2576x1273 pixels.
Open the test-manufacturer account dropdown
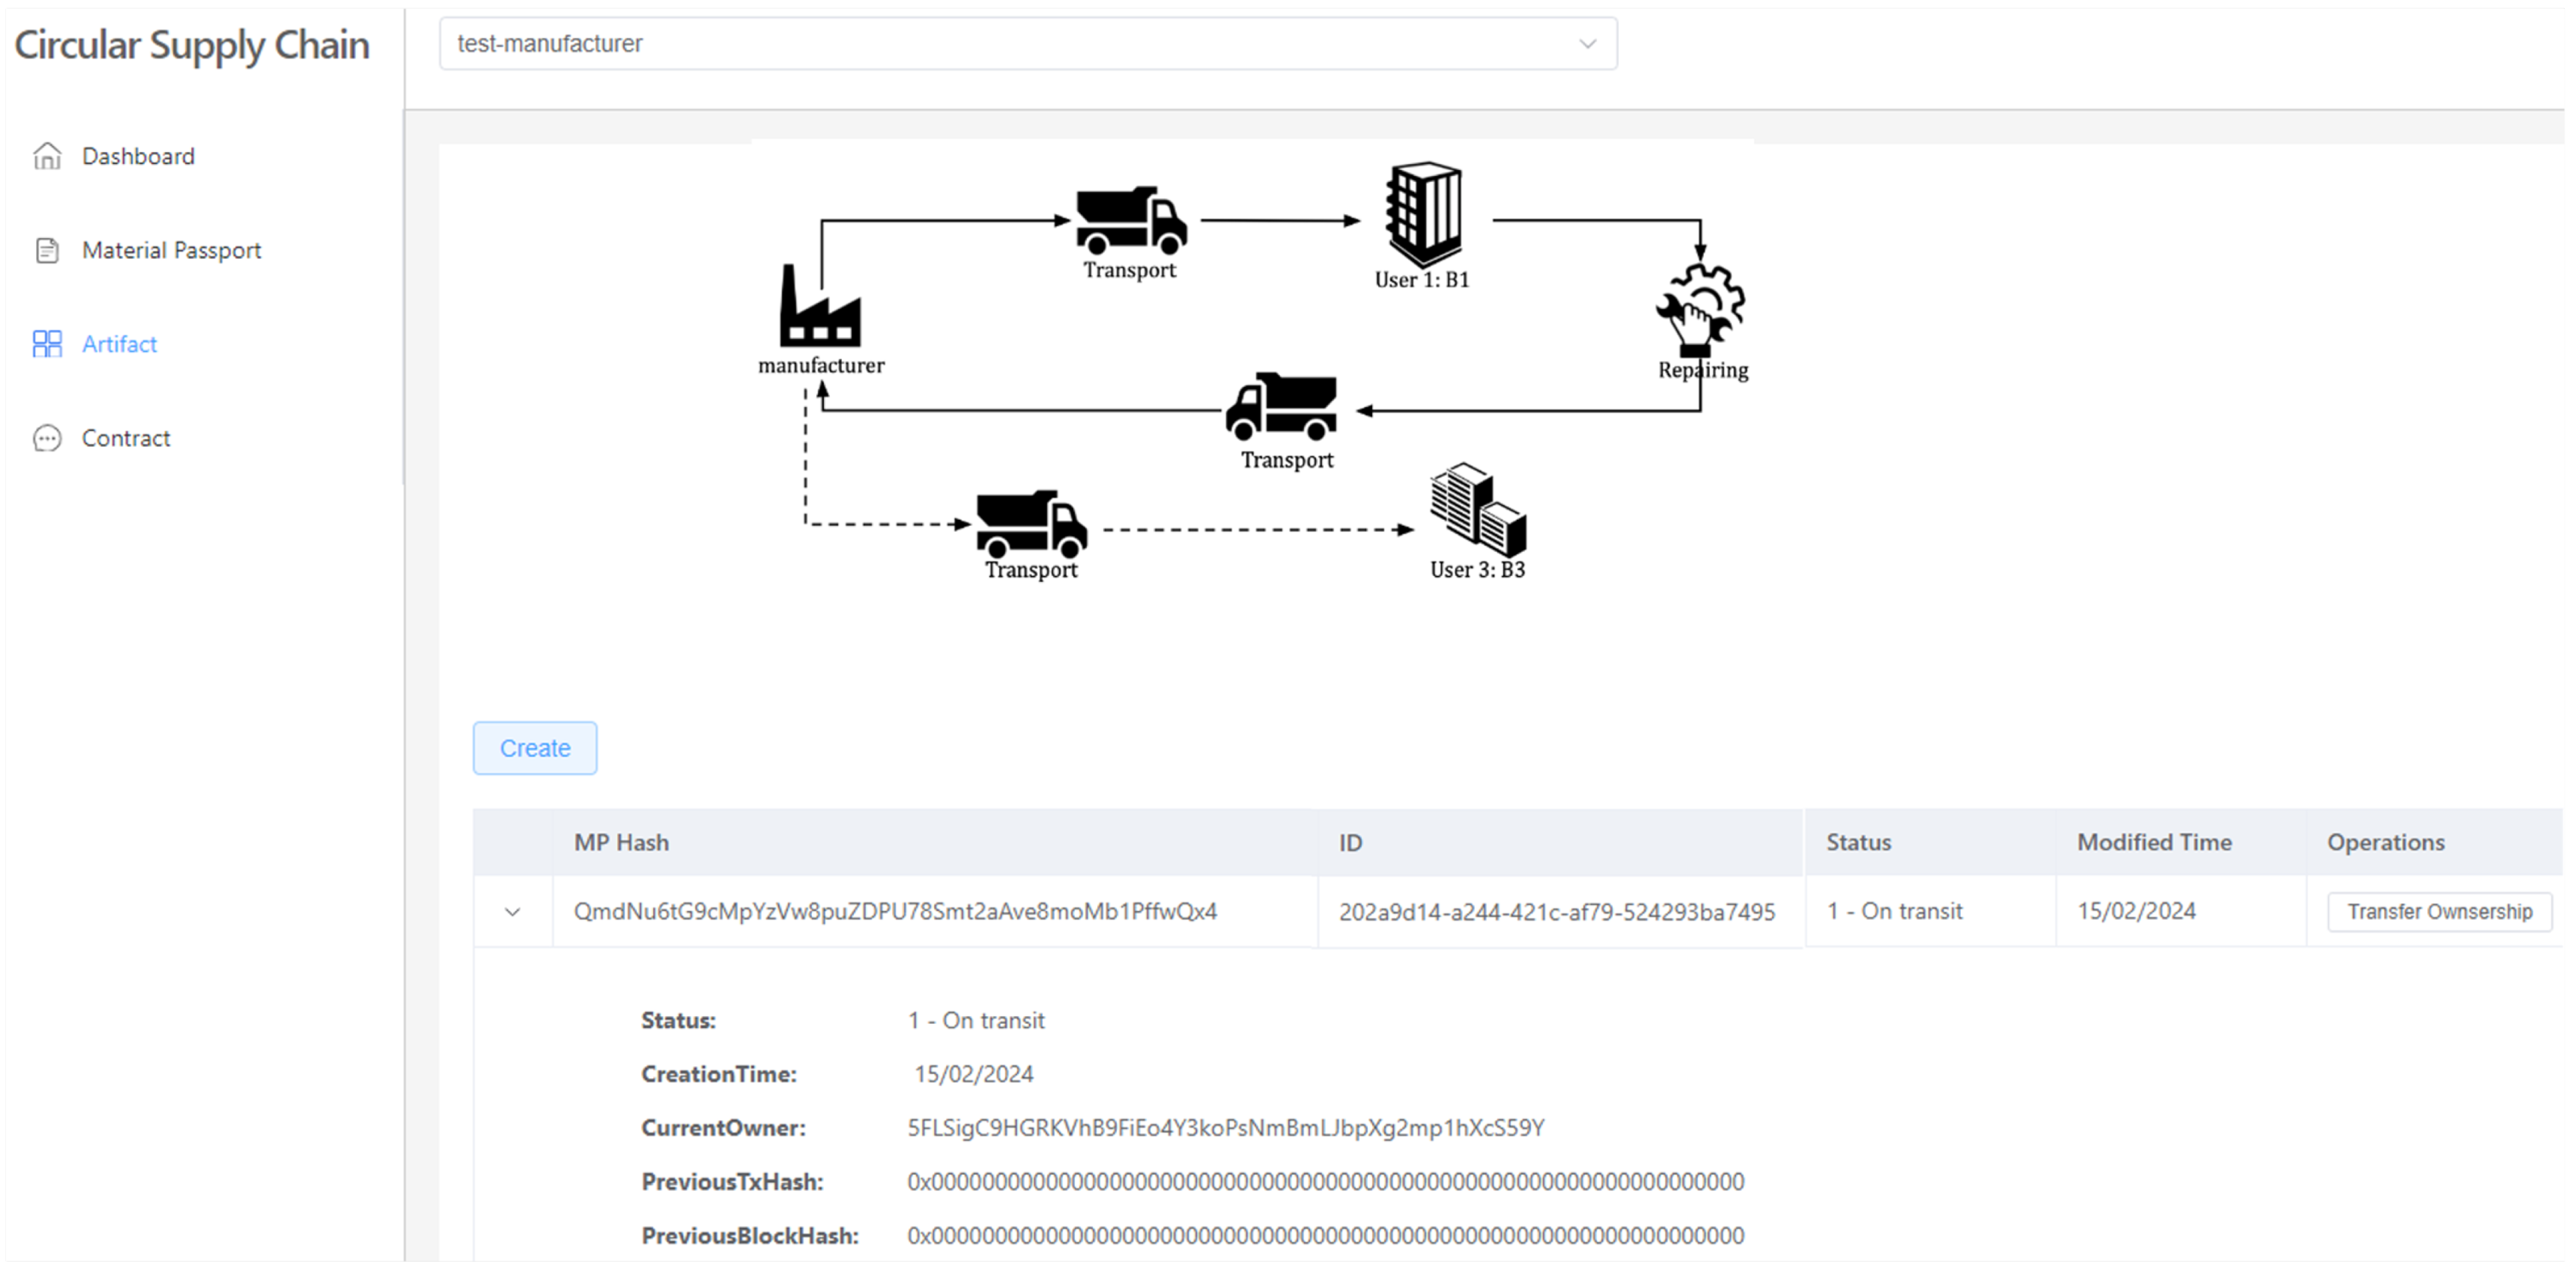[x=1028, y=44]
